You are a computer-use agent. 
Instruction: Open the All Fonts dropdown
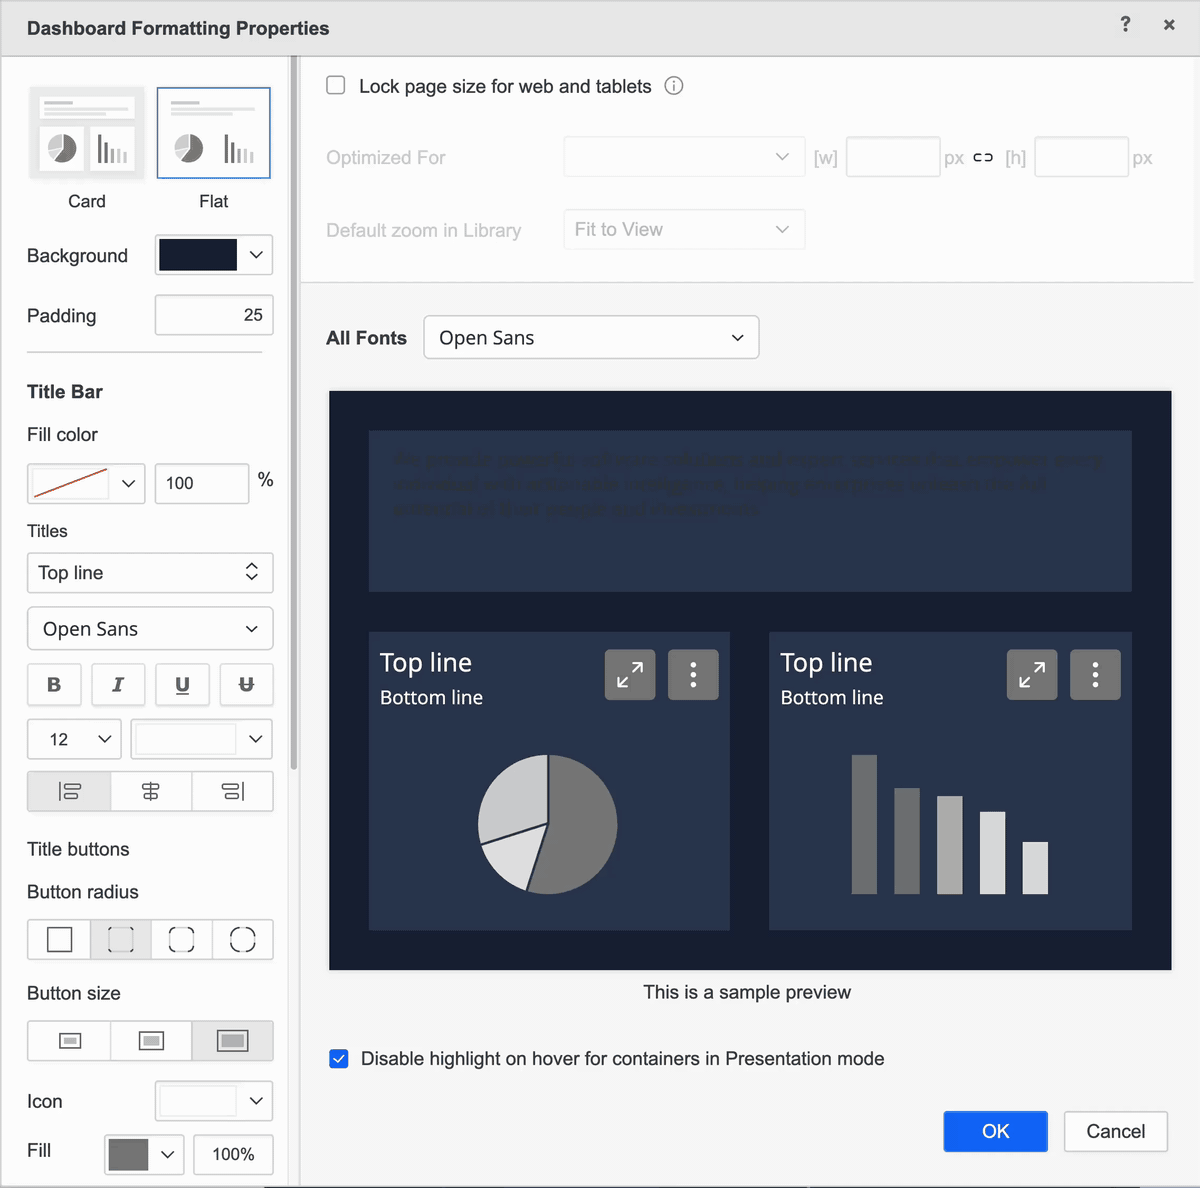[x=590, y=337]
